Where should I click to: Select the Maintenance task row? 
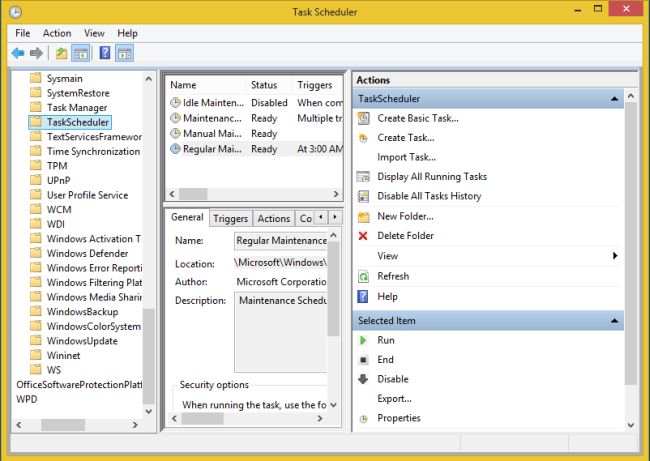(255, 118)
